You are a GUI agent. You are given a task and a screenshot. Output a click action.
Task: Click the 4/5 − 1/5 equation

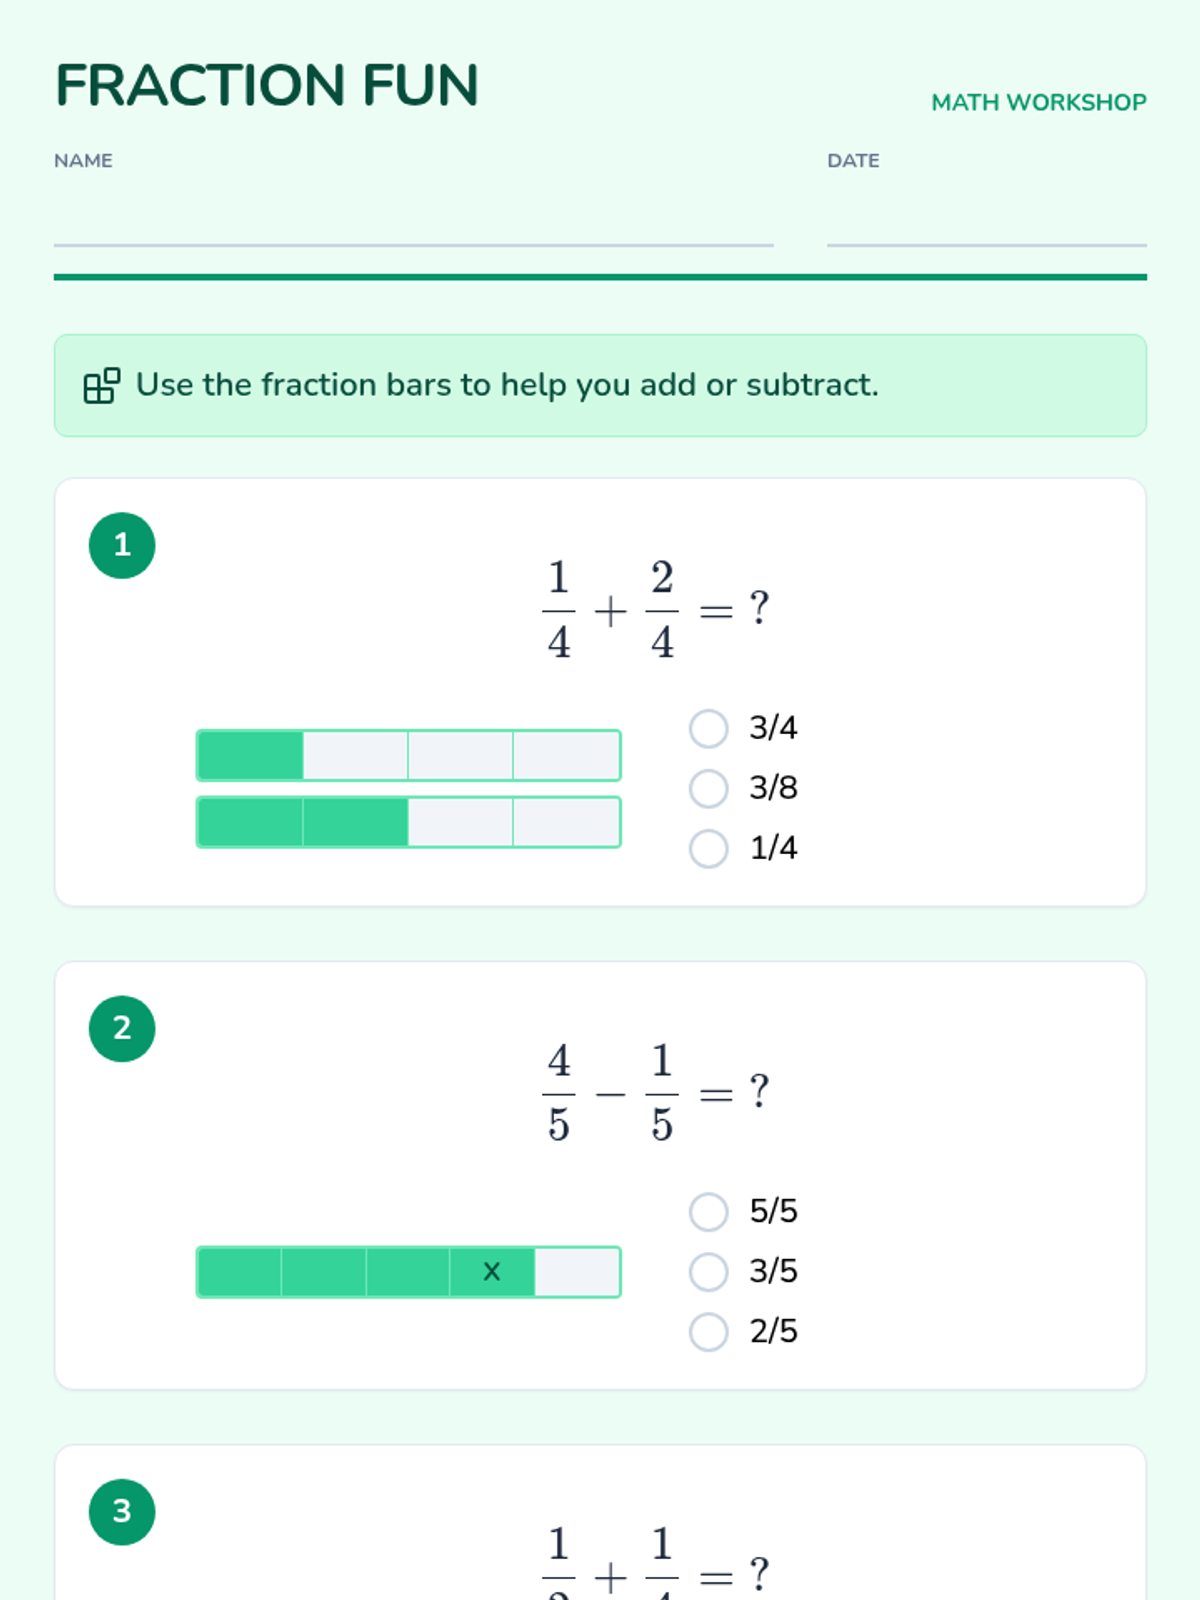click(x=656, y=1092)
